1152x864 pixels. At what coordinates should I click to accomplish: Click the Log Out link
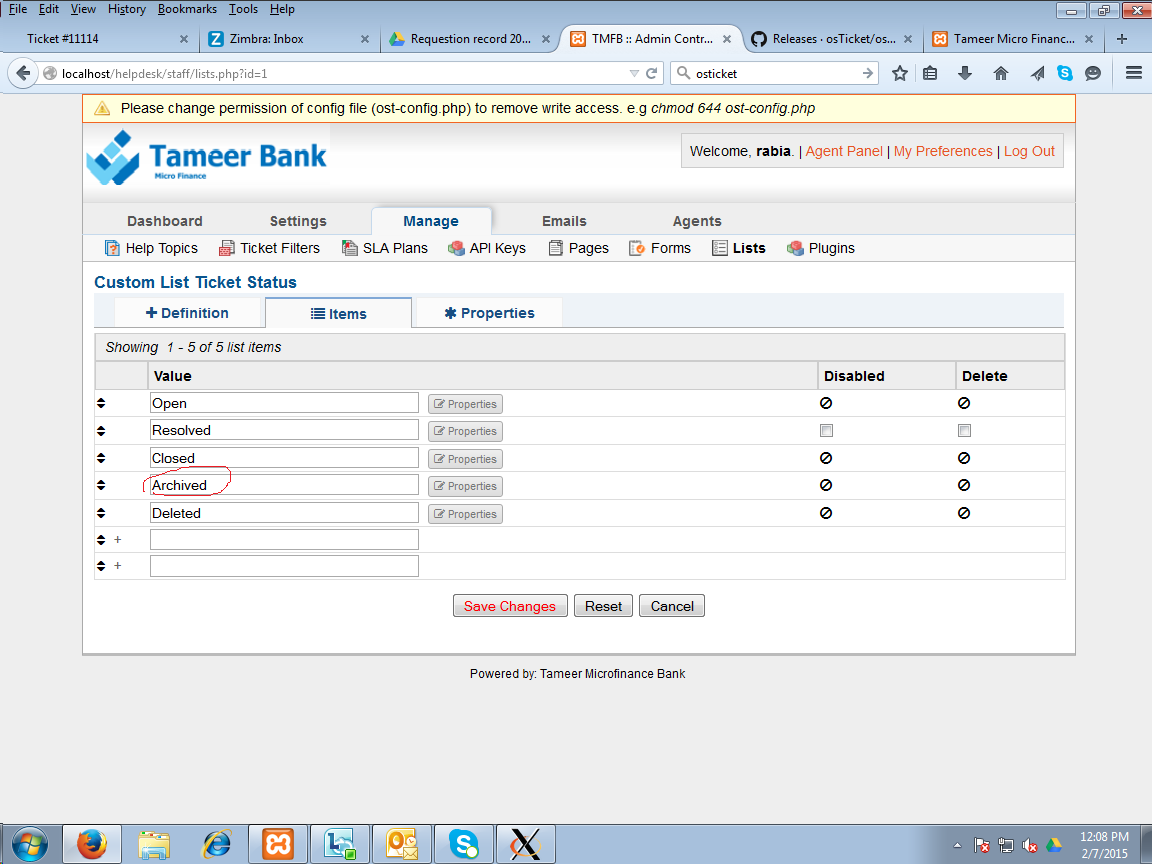click(x=1029, y=151)
